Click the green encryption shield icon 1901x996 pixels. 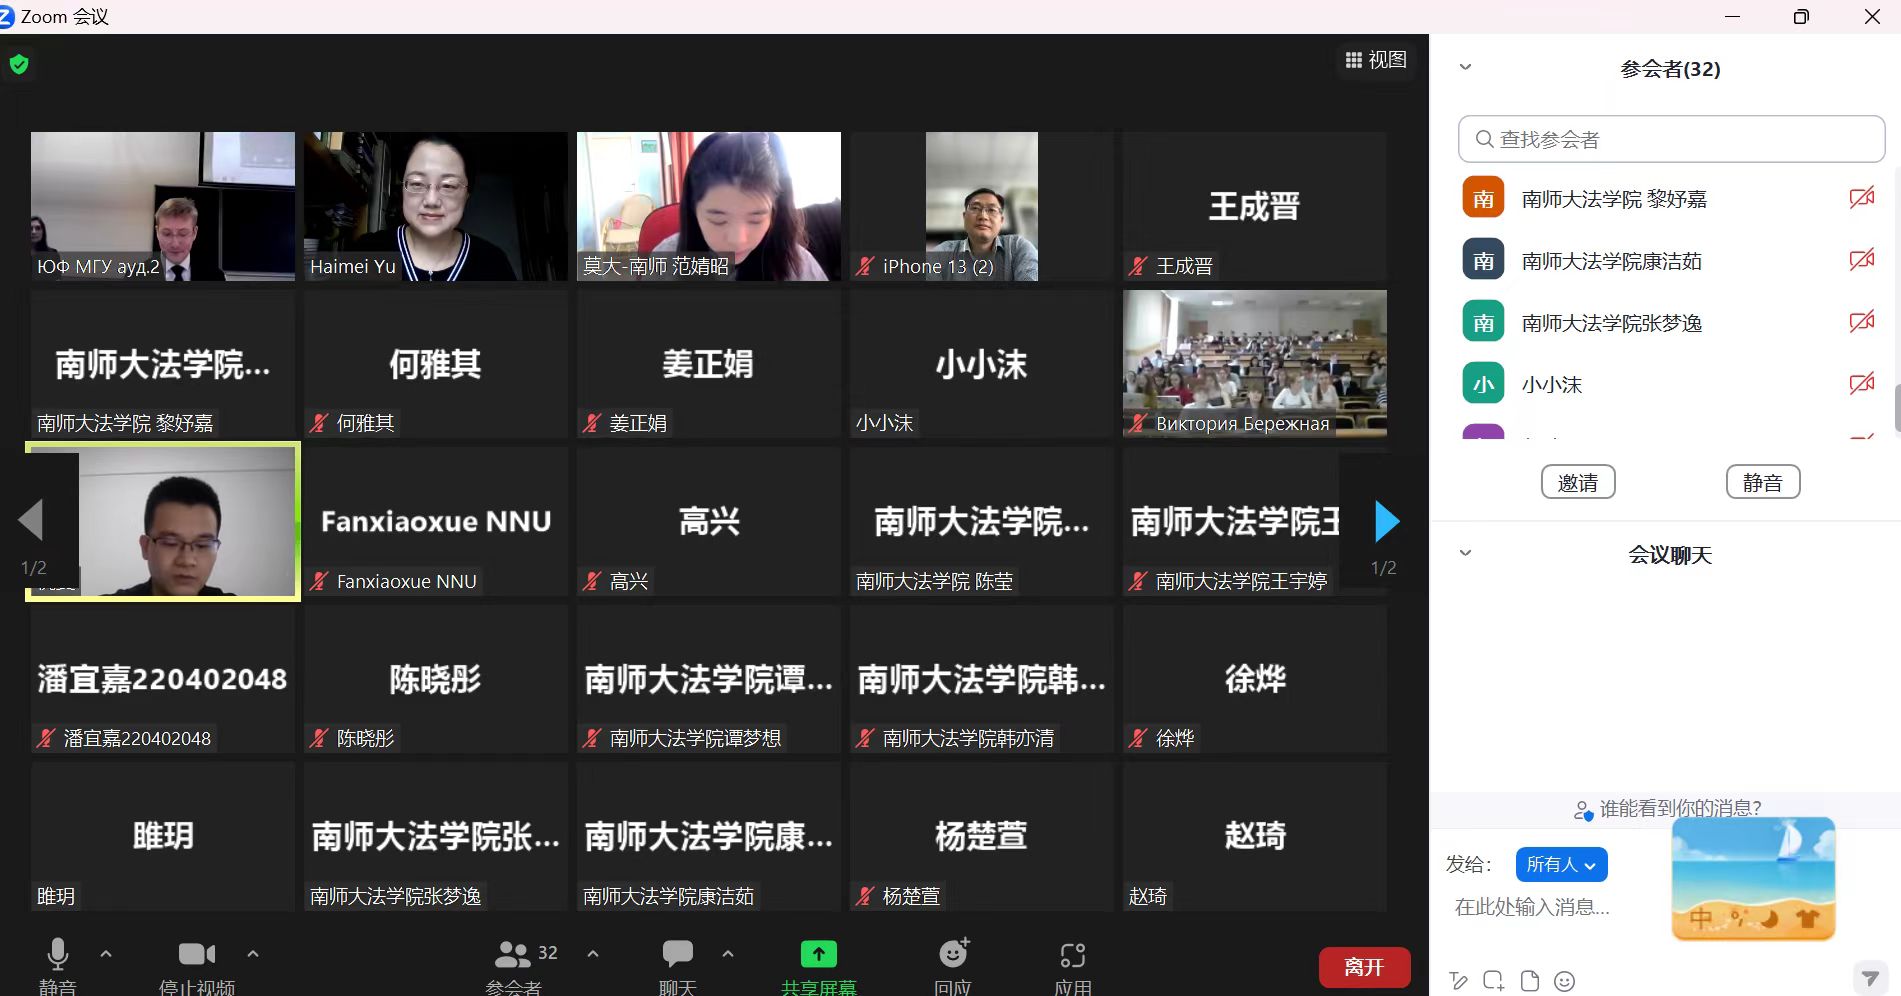click(x=19, y=65)
